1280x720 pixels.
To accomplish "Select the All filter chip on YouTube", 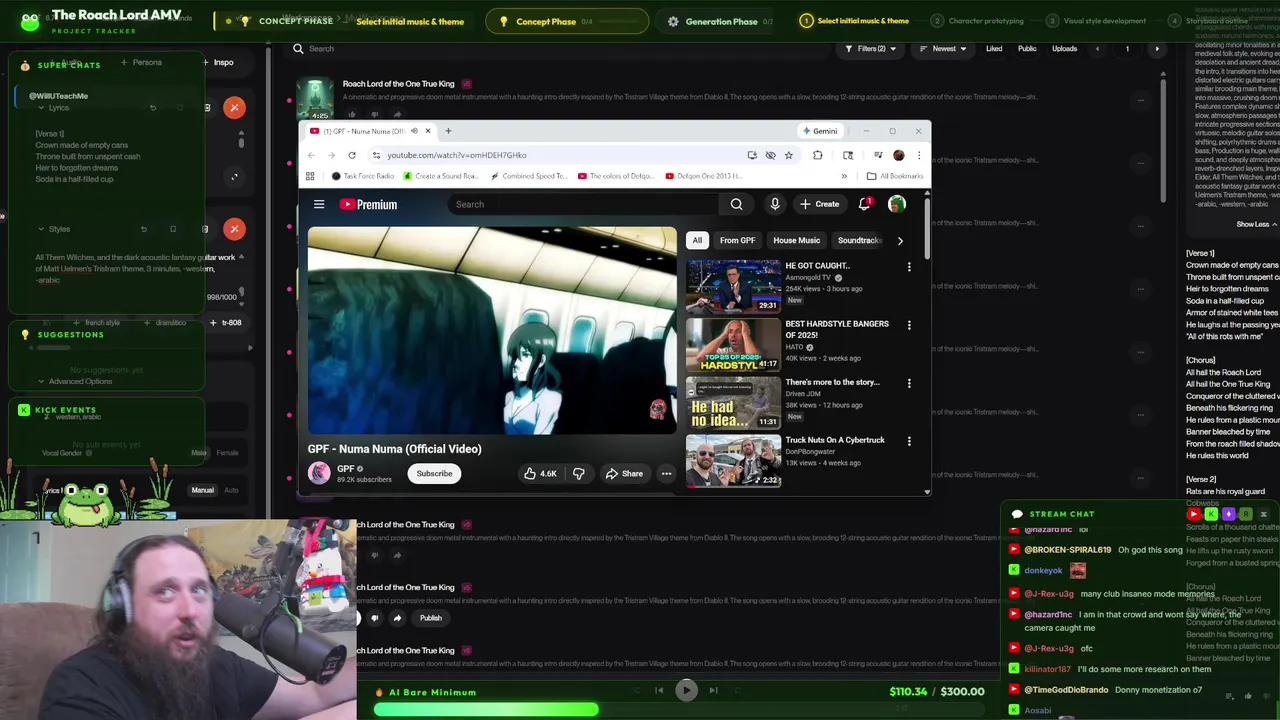I will (697, 240).
